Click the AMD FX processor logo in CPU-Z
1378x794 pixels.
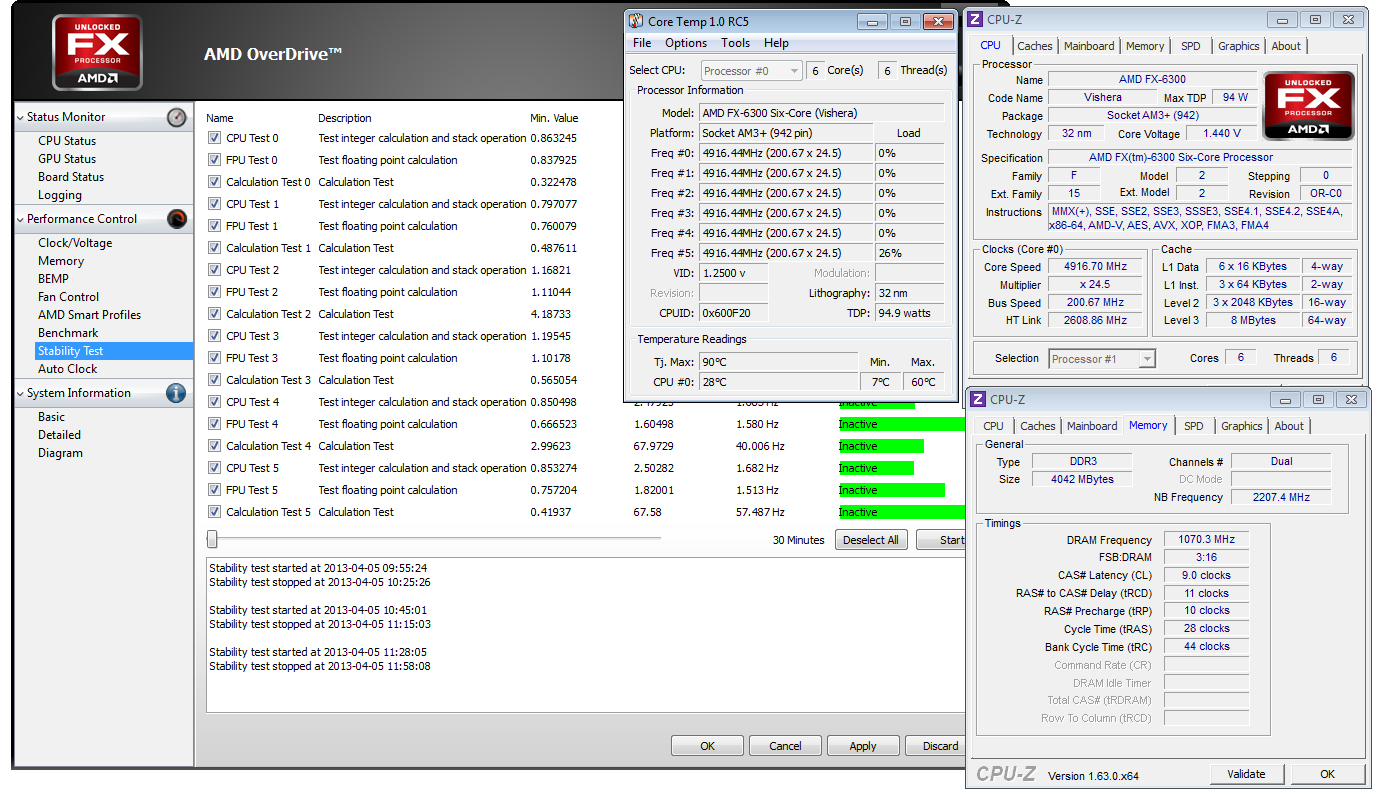pyautogui.click(x=1309, y=107)
